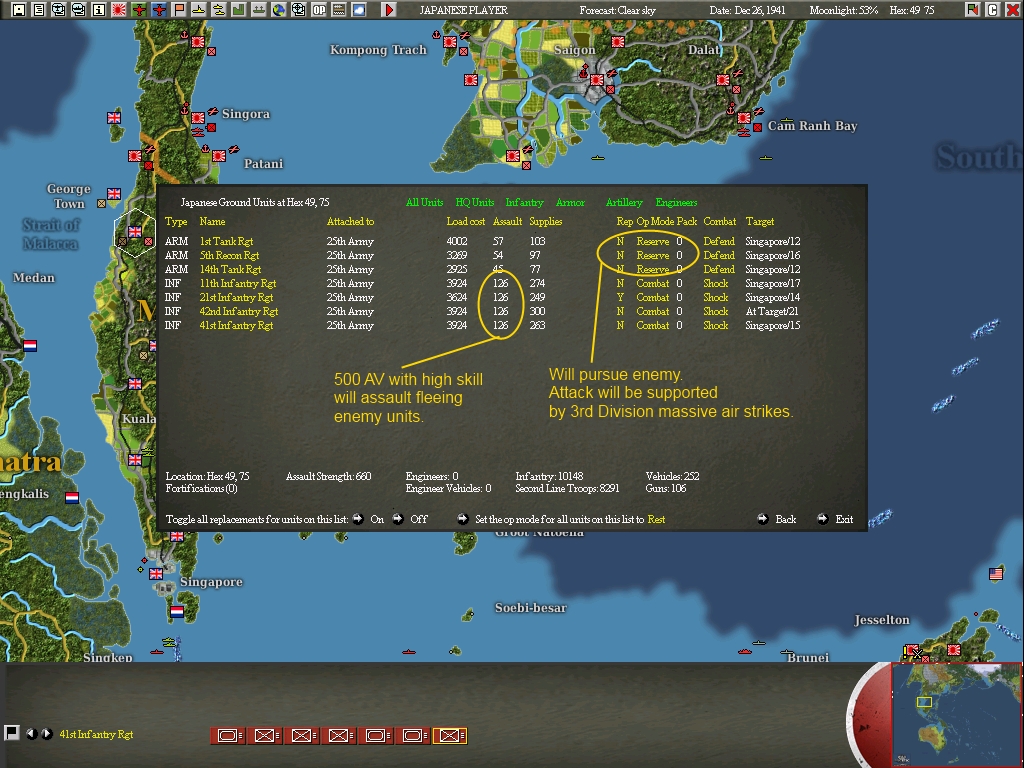Toggle replacements 'N' for 11th Infantry Rgt
Image resolution: width=1024 pixels, height=768 pixels.
[620, 283]
